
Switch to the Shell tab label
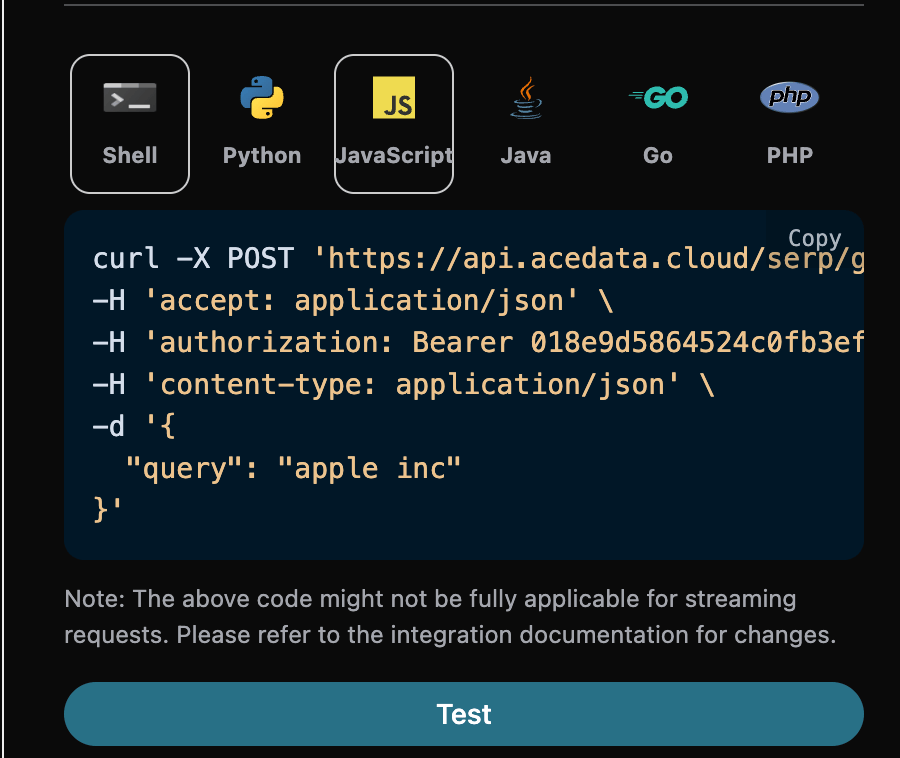click(x=130, y=156)
